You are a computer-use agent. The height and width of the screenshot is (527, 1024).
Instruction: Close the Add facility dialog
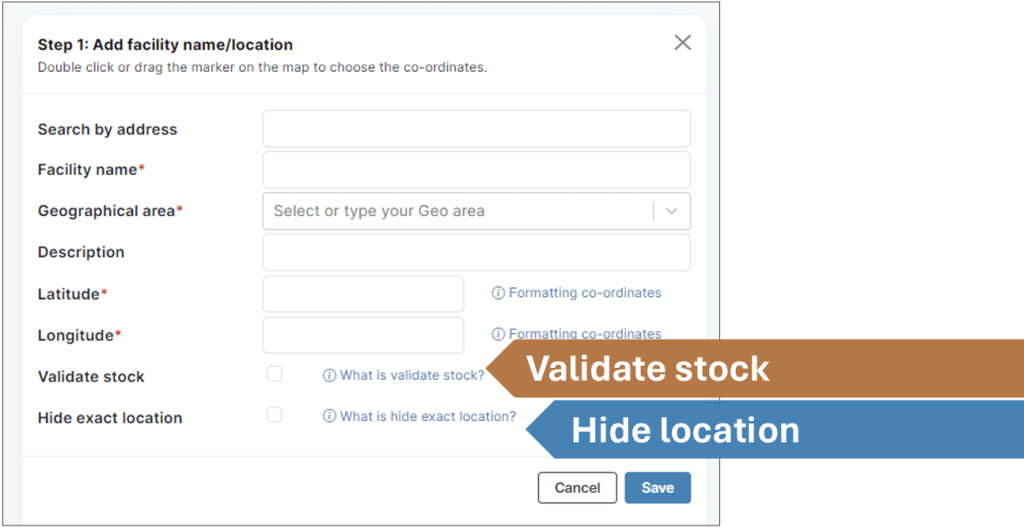coord(682,42)
